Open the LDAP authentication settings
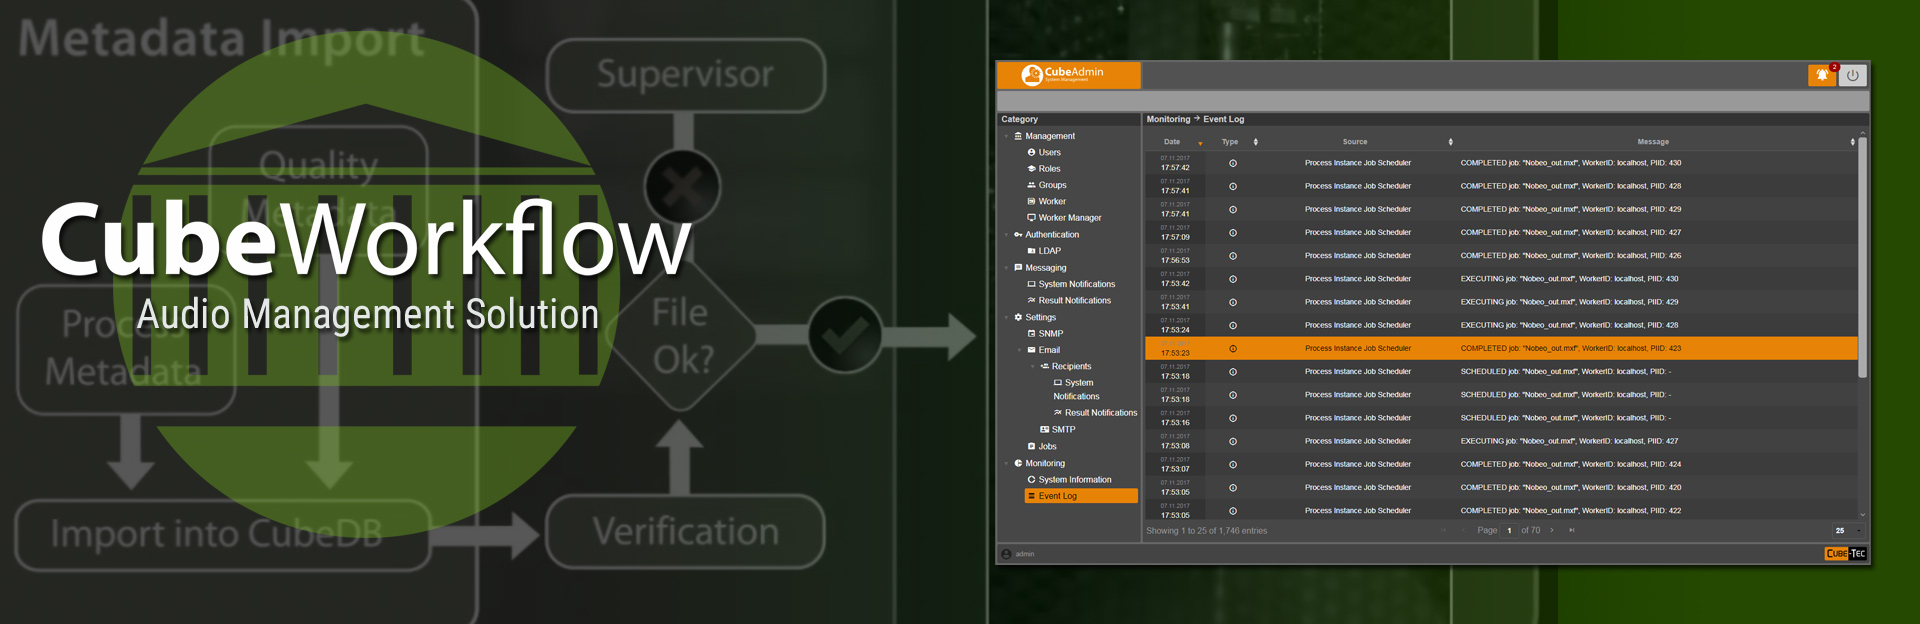Screen dimensions: 1920x624 click(1049, 251)
